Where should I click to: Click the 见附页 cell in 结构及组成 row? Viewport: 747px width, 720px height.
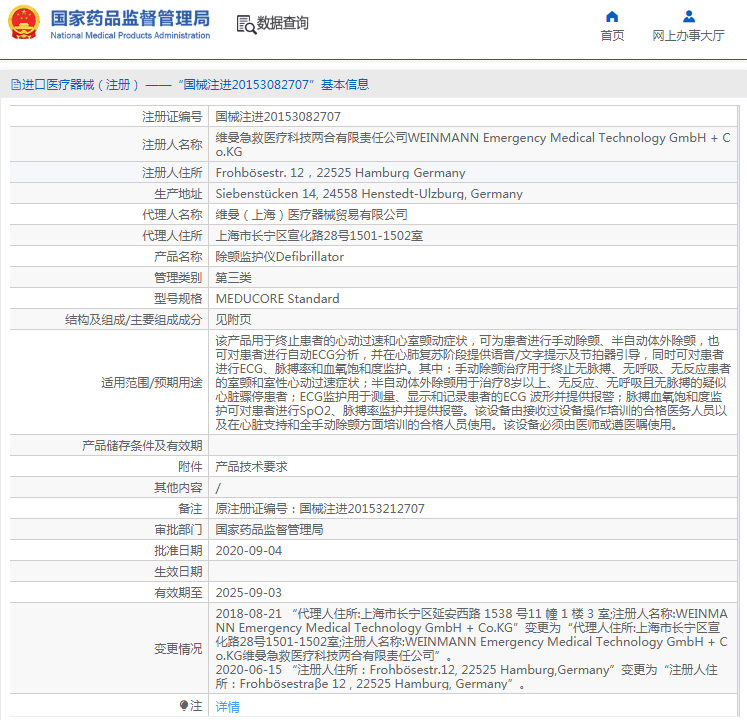click(x=234, y=320)
